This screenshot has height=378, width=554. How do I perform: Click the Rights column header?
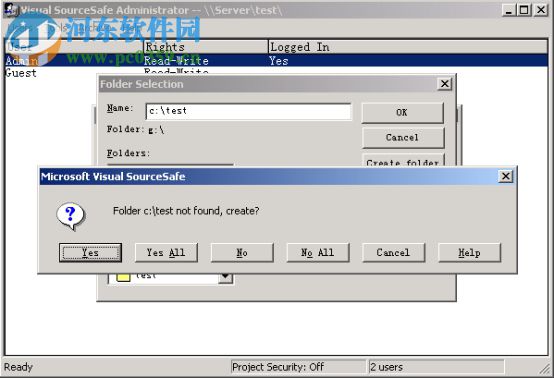coord(206,47)
